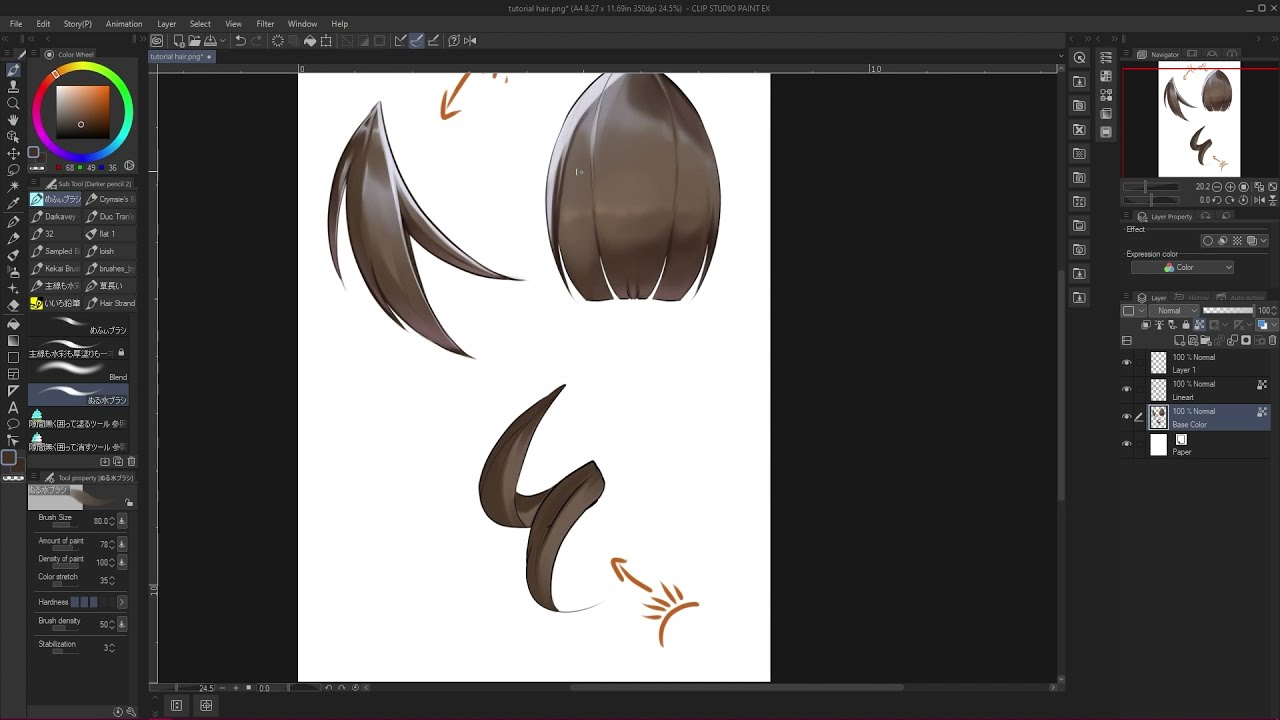Click the Open file folder icon
The image size is (1280, 720).
pyautogui.click(x=194, y=41)
